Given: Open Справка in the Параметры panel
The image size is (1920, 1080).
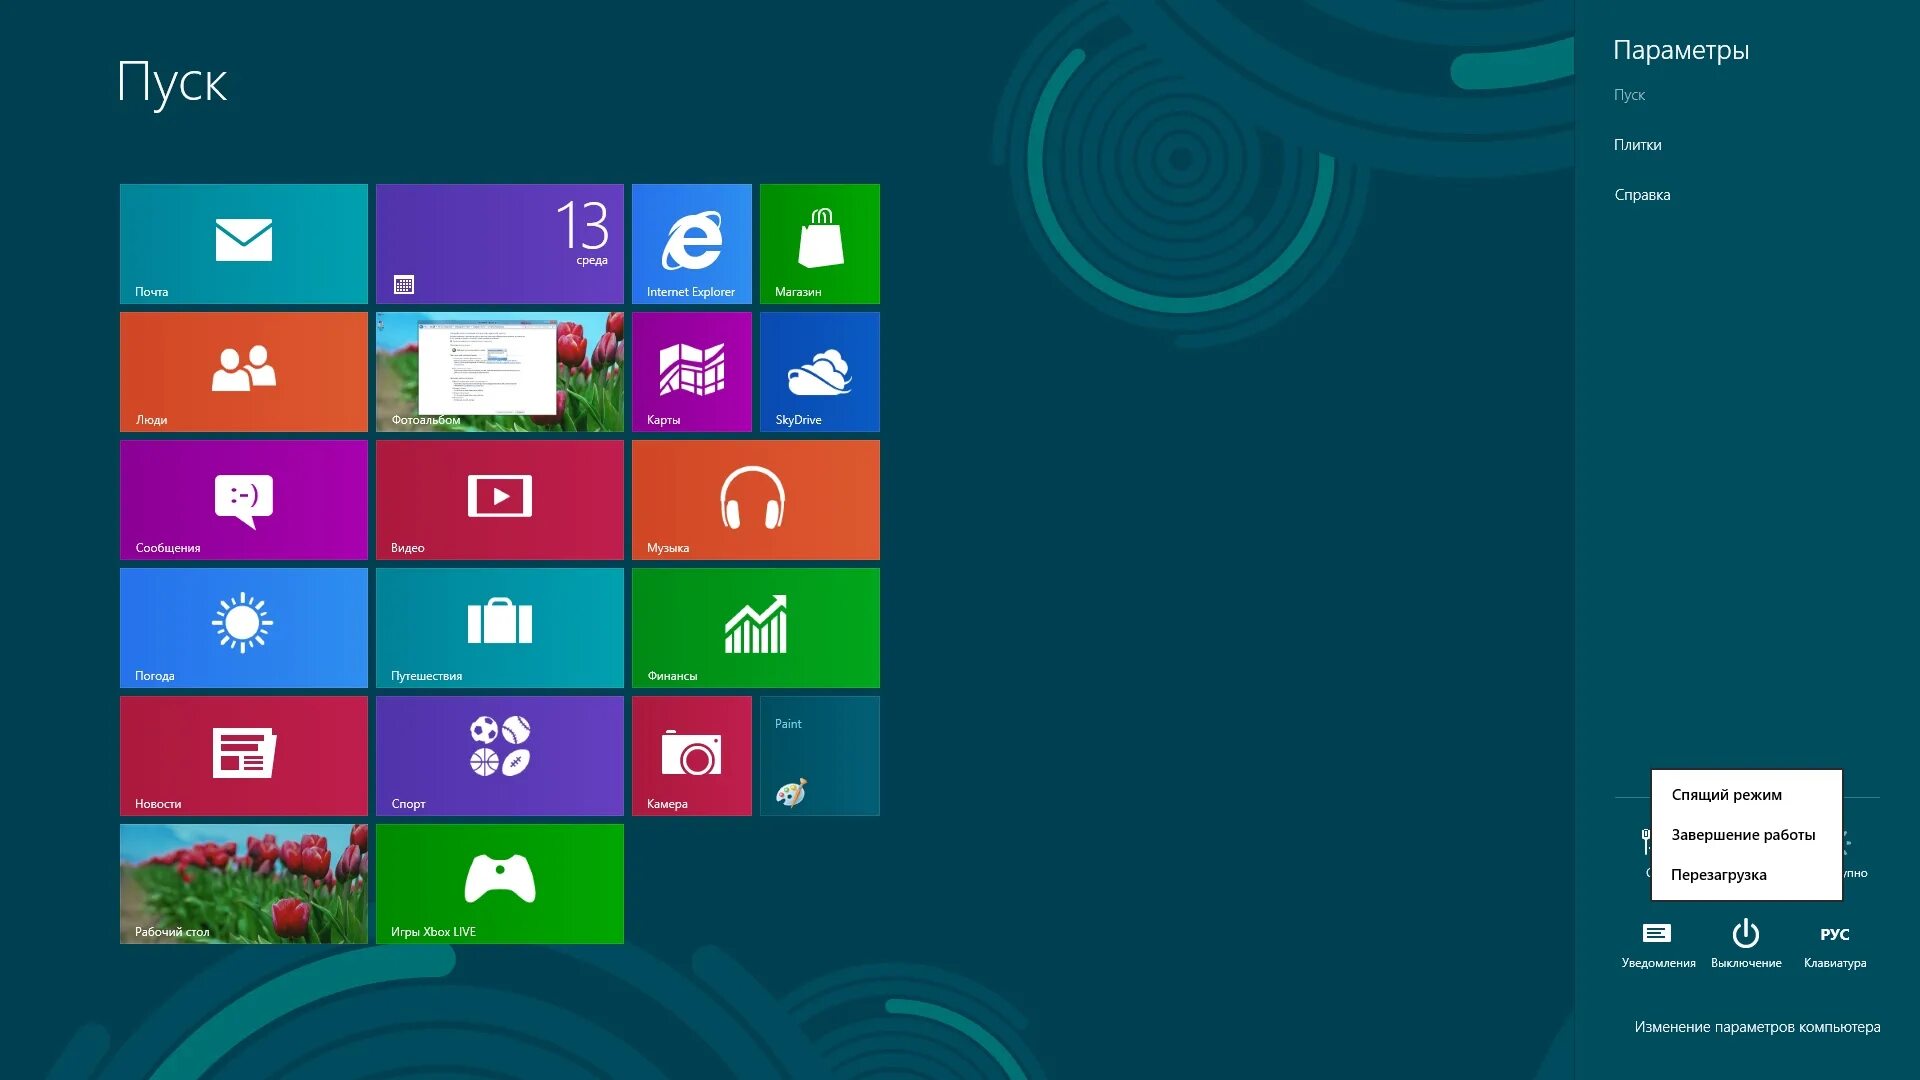Looking at the screenshot, I should point(1641,194).
